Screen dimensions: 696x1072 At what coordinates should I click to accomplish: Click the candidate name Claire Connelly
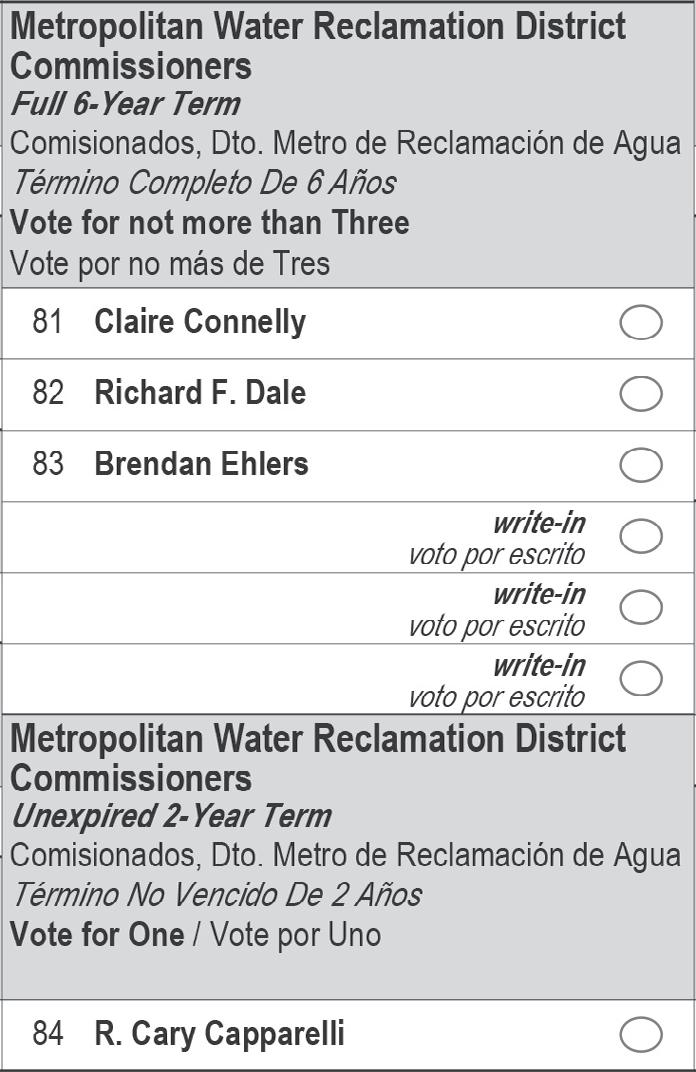coord(200,322)
